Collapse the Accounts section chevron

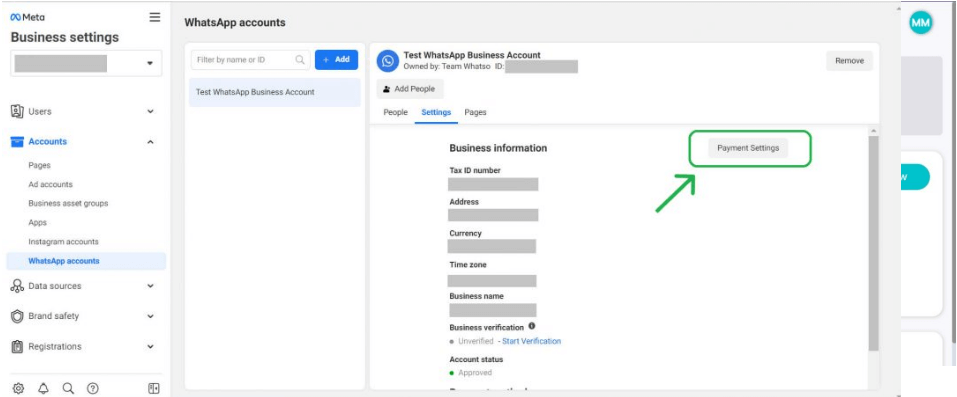[151, 142]
